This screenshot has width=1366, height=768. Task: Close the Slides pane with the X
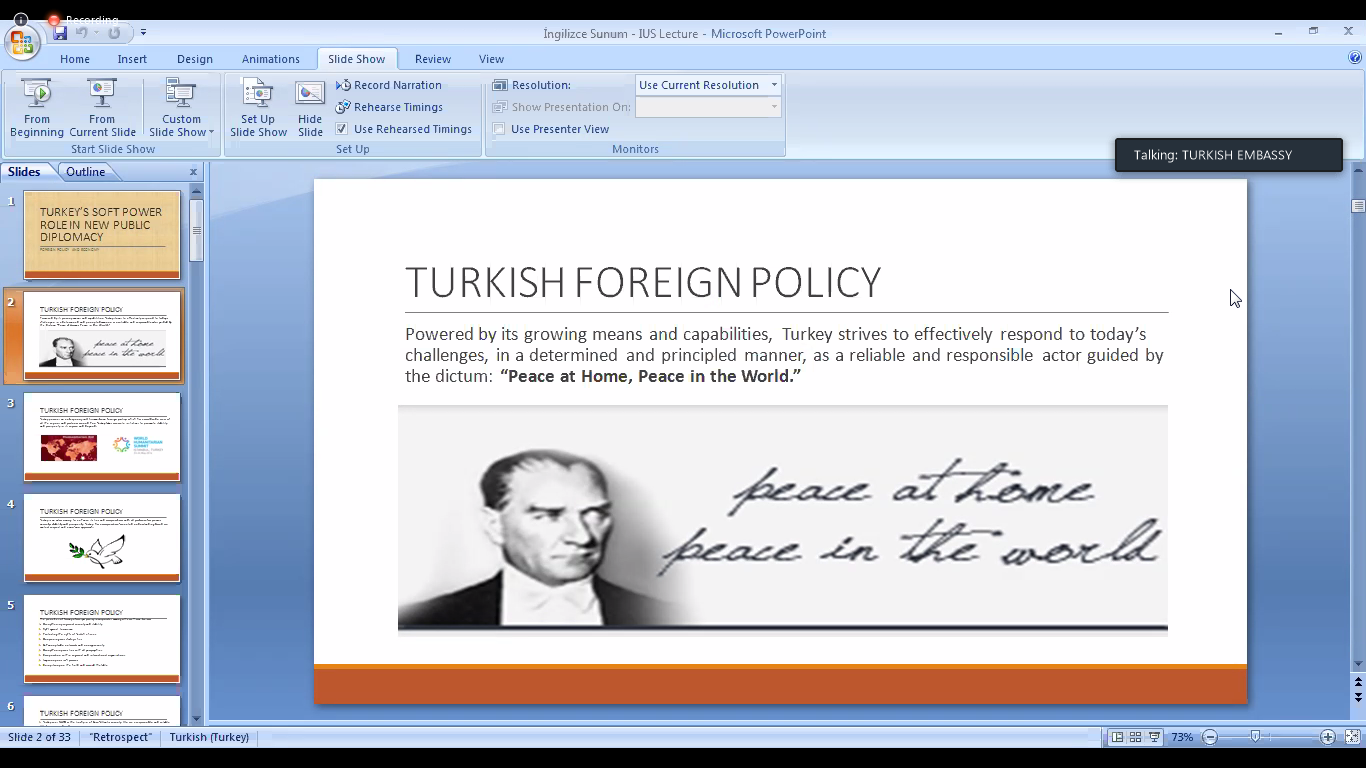click(x=194, y=172)
